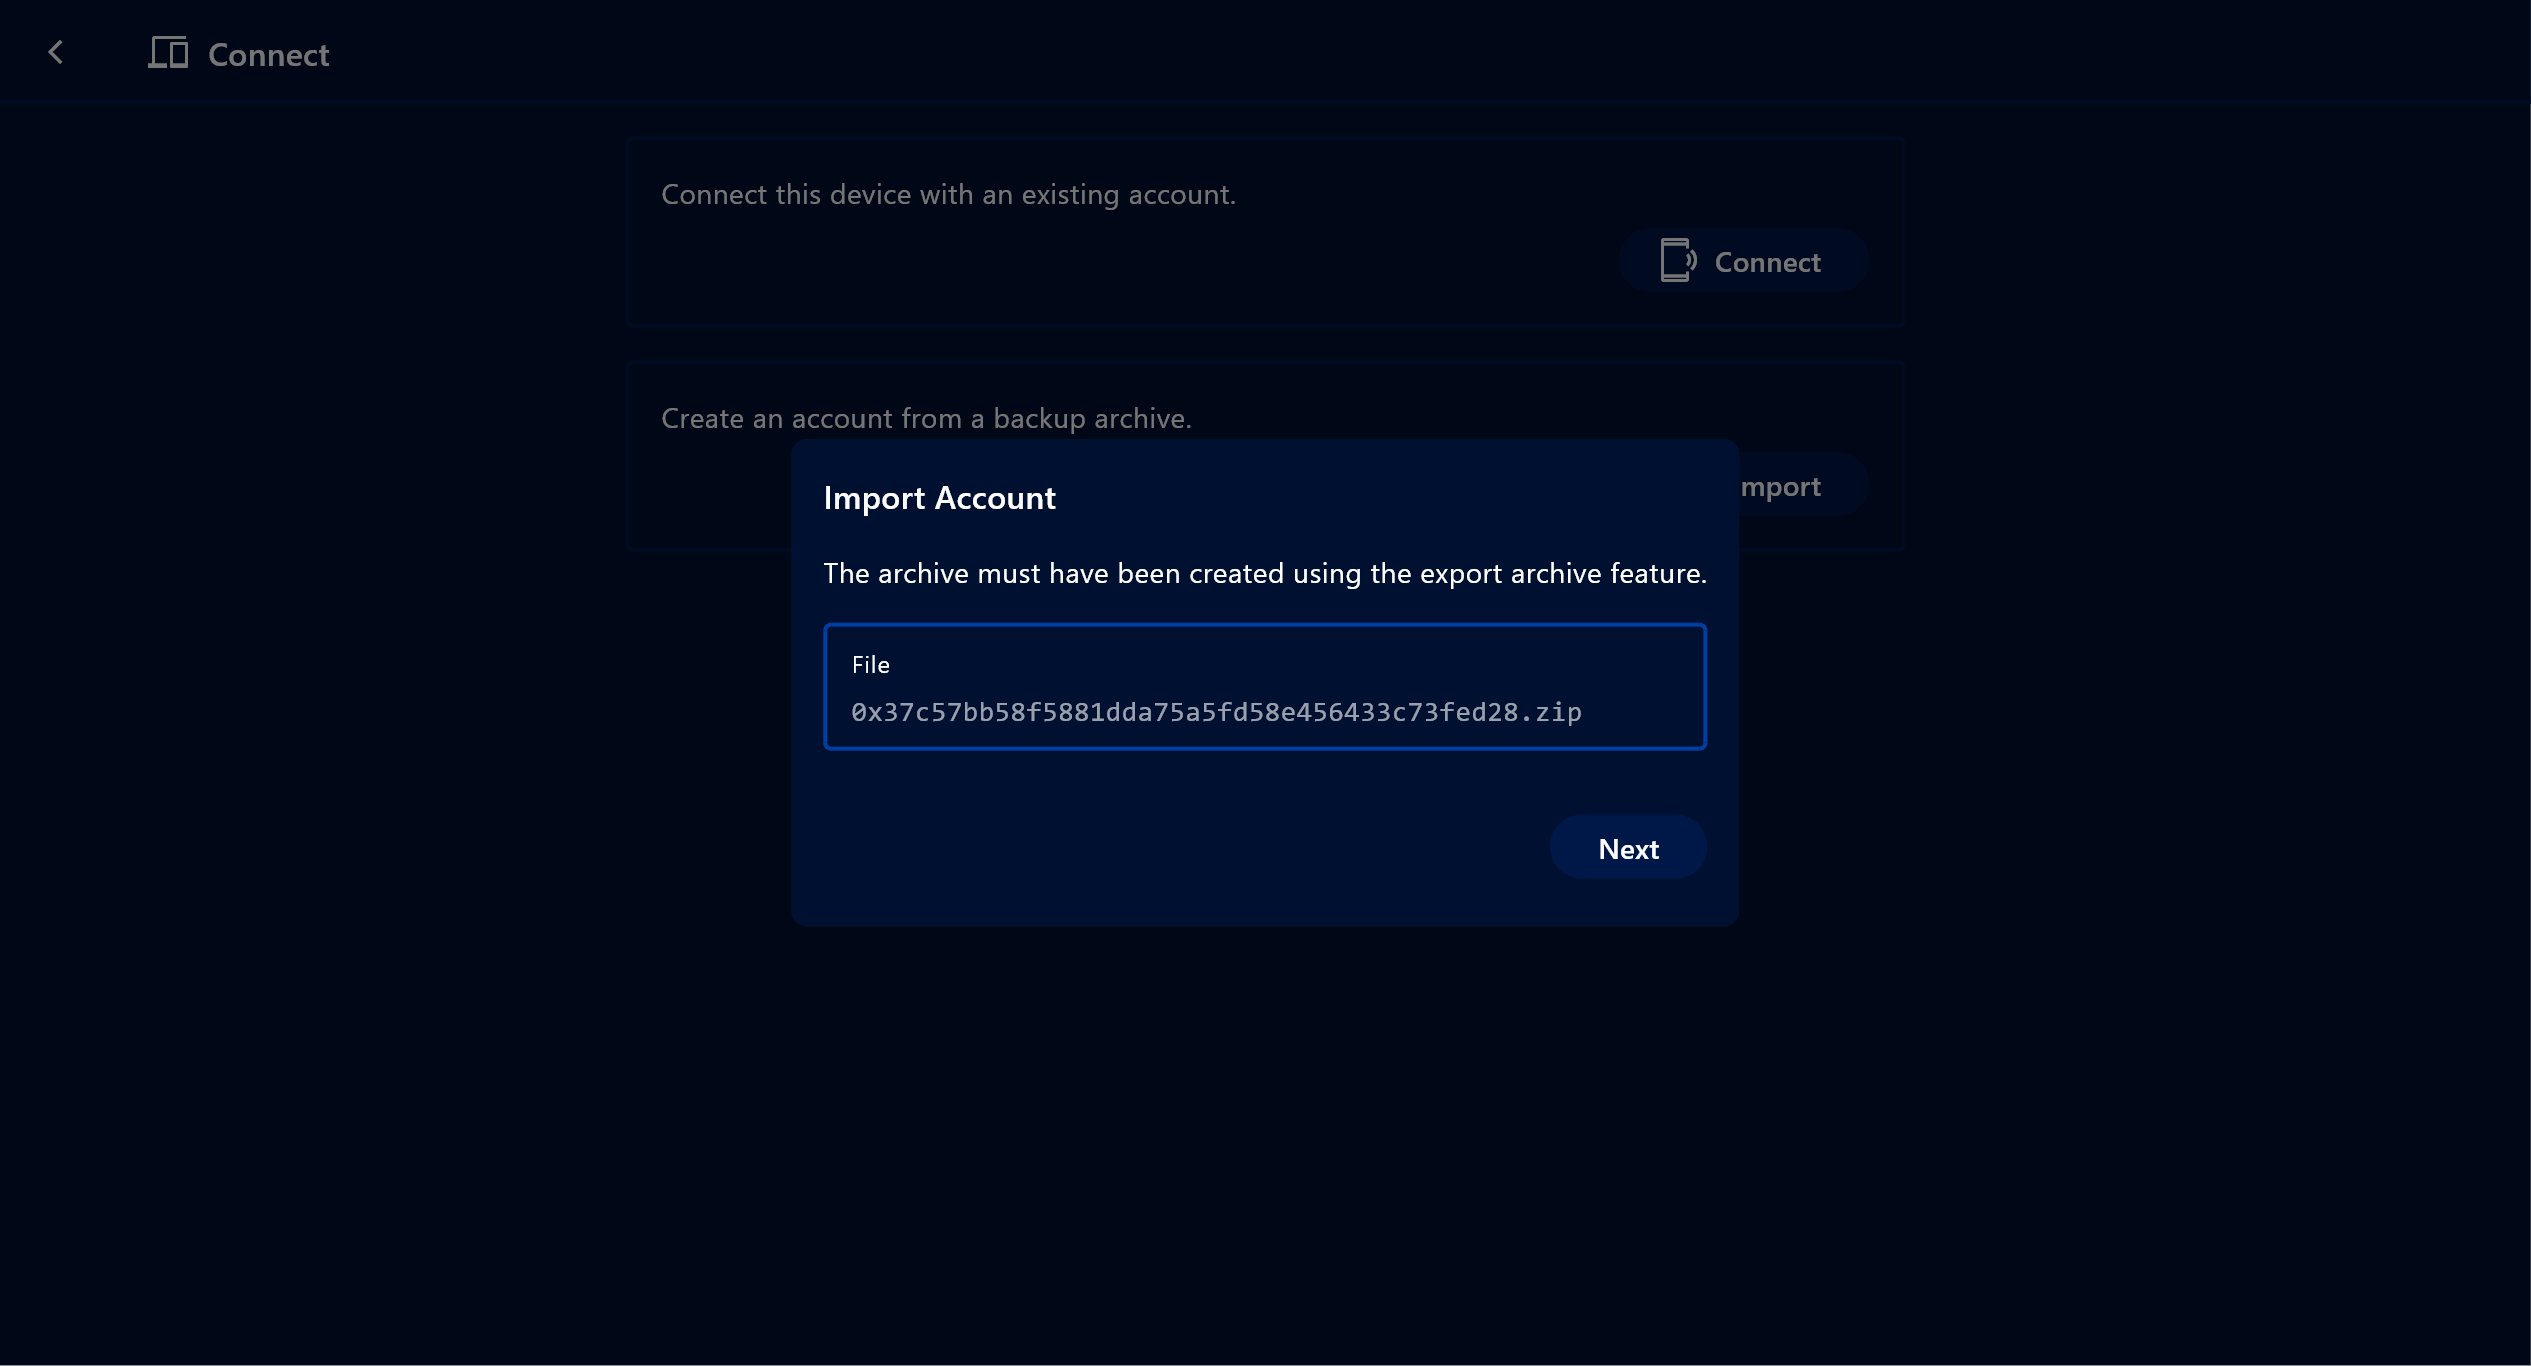Viewport: 2531px width, 1366px height.
Task: Click the devices icon beside Connect title
Action: click(168, 53)
